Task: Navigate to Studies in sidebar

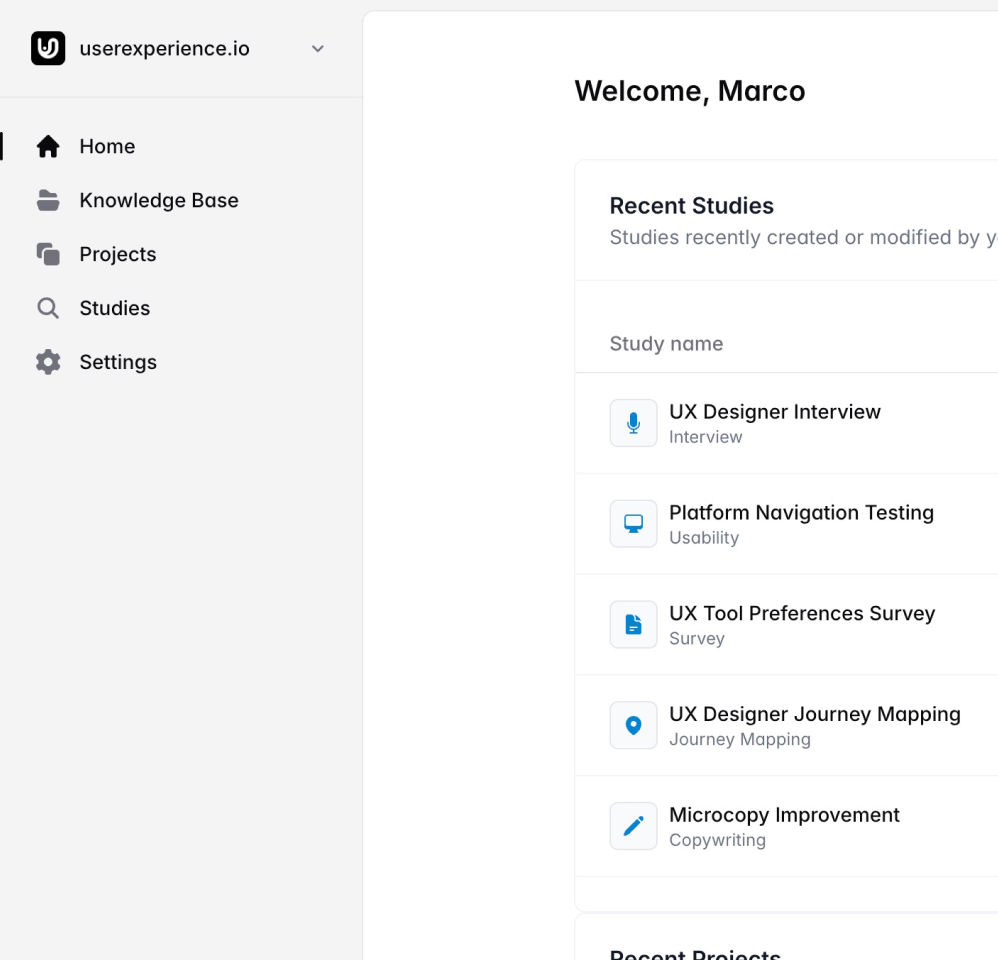Action: click(115, 308)
